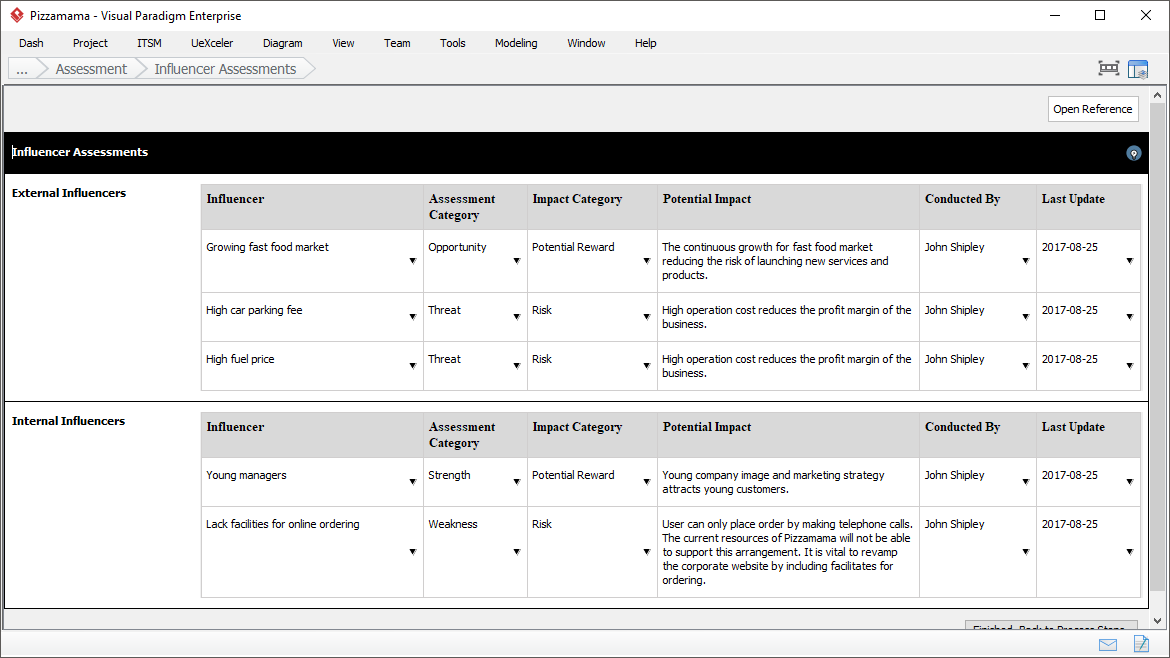Open the panel layout icon at top right
The image size is (1170, 658).
tap(1137, 69)
